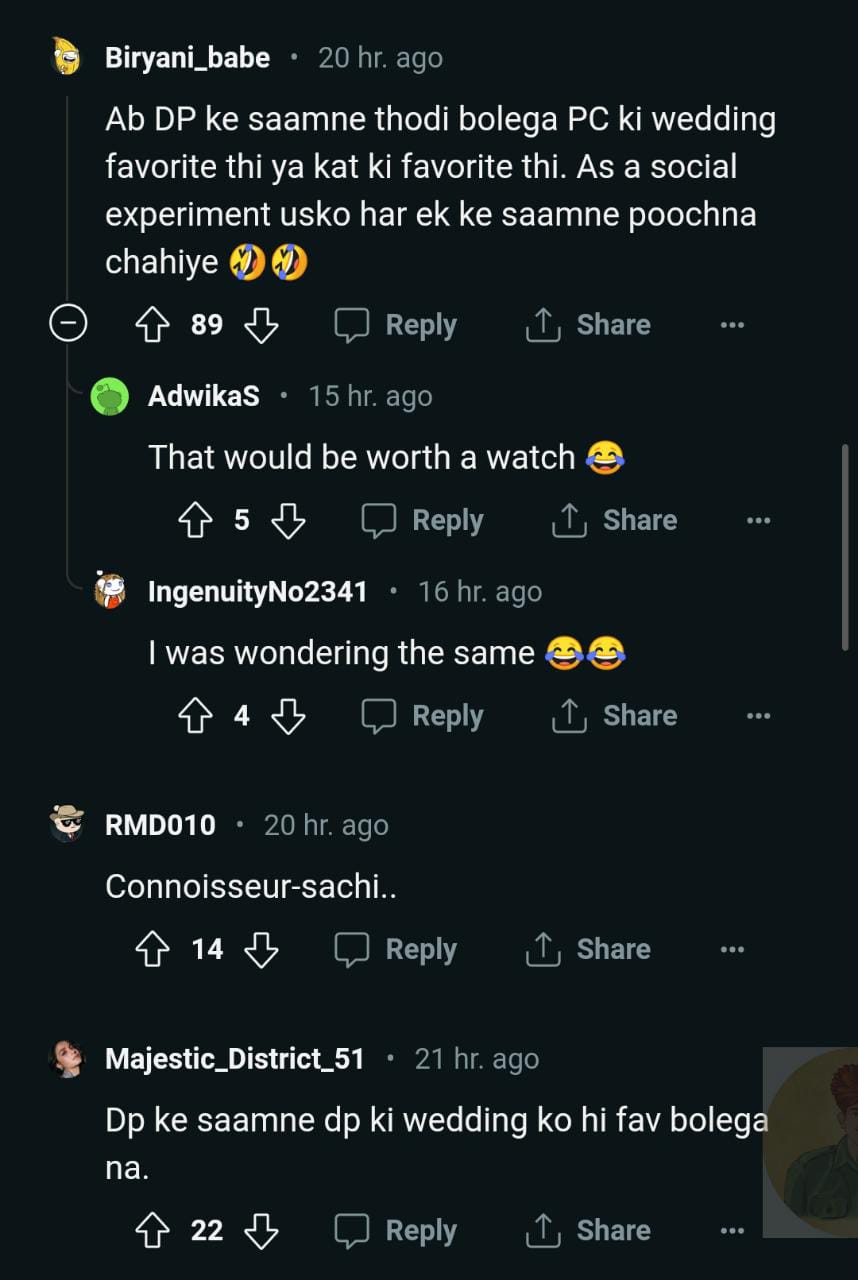Open IngenuityNo2341's username link
This screenshot has height=1280, width=858.
(x=258, y=592)
